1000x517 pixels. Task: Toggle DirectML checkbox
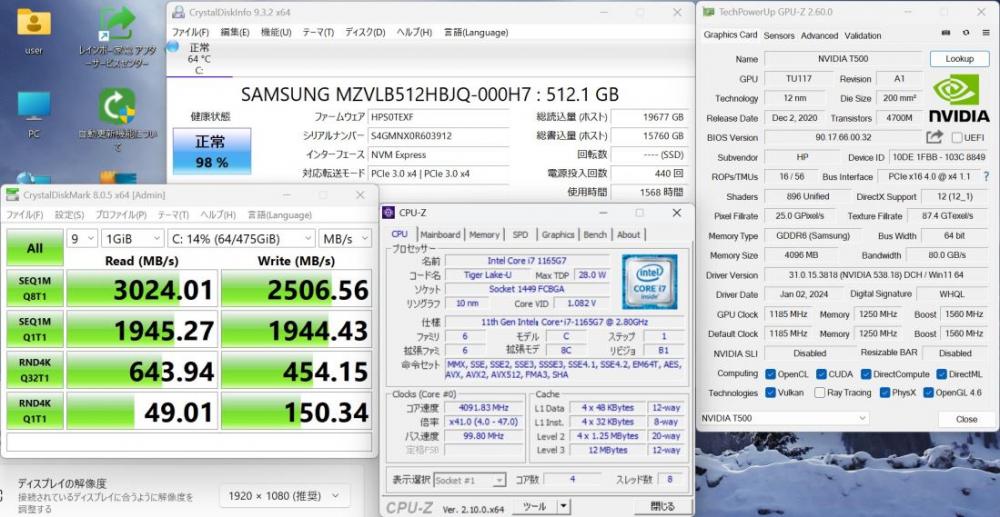click(942, 374)
